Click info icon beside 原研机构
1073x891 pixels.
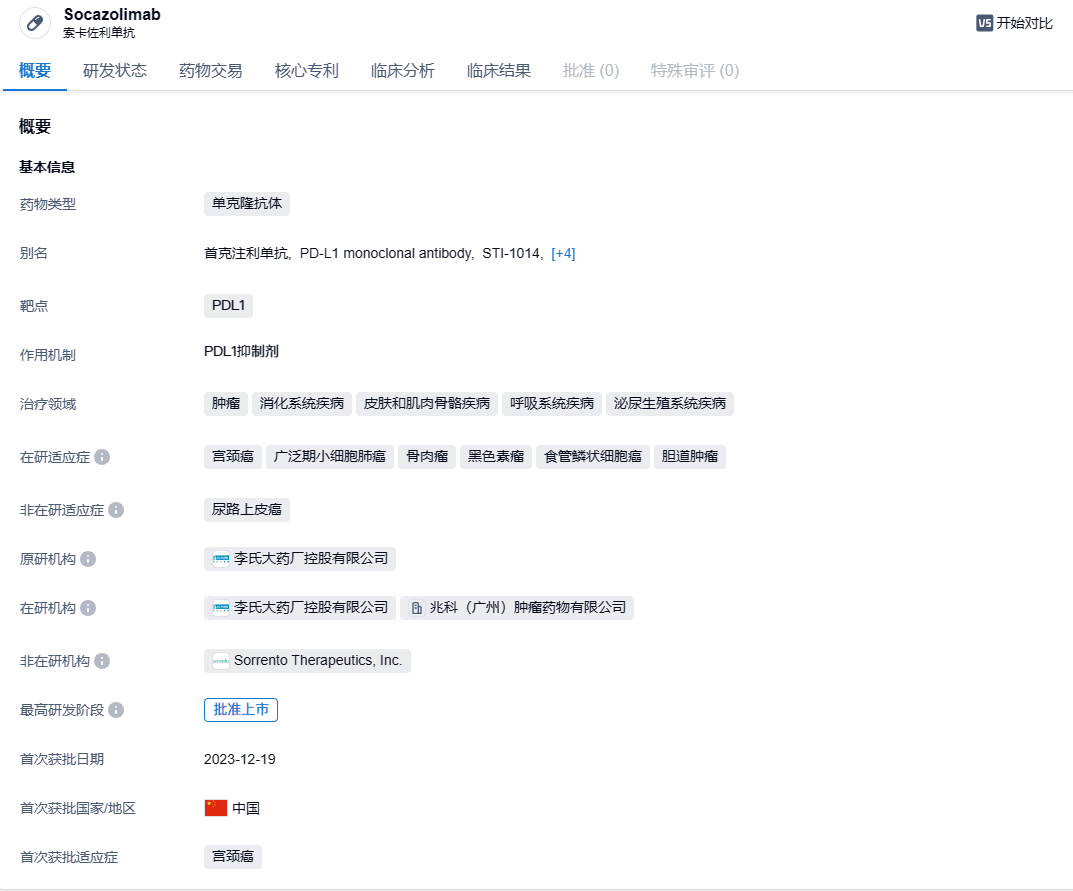pos(88,559)
